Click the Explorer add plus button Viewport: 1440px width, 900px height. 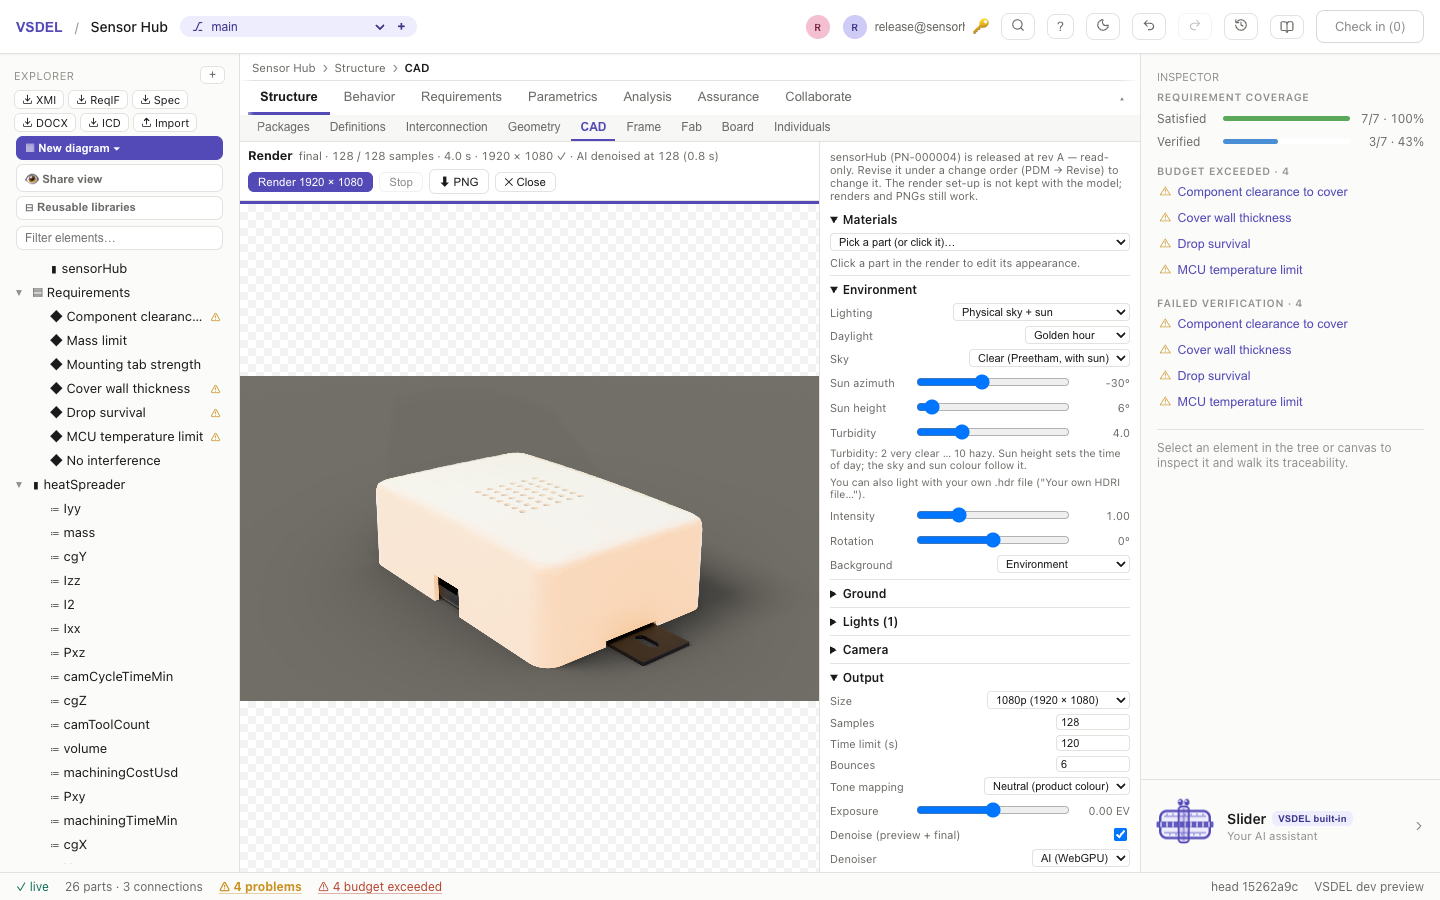click(212, 75)
